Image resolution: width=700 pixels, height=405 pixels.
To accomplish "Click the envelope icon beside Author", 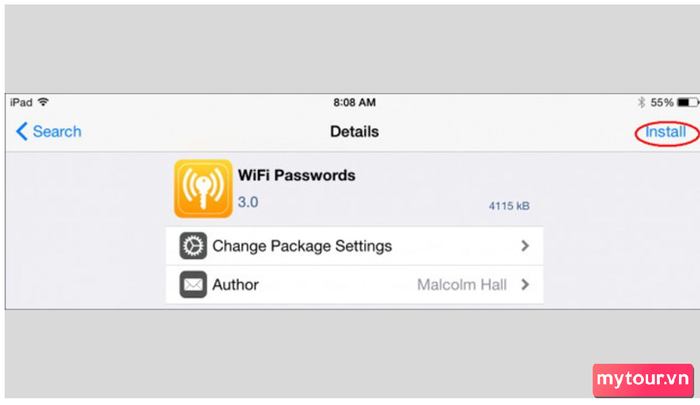I will (193, 284).
